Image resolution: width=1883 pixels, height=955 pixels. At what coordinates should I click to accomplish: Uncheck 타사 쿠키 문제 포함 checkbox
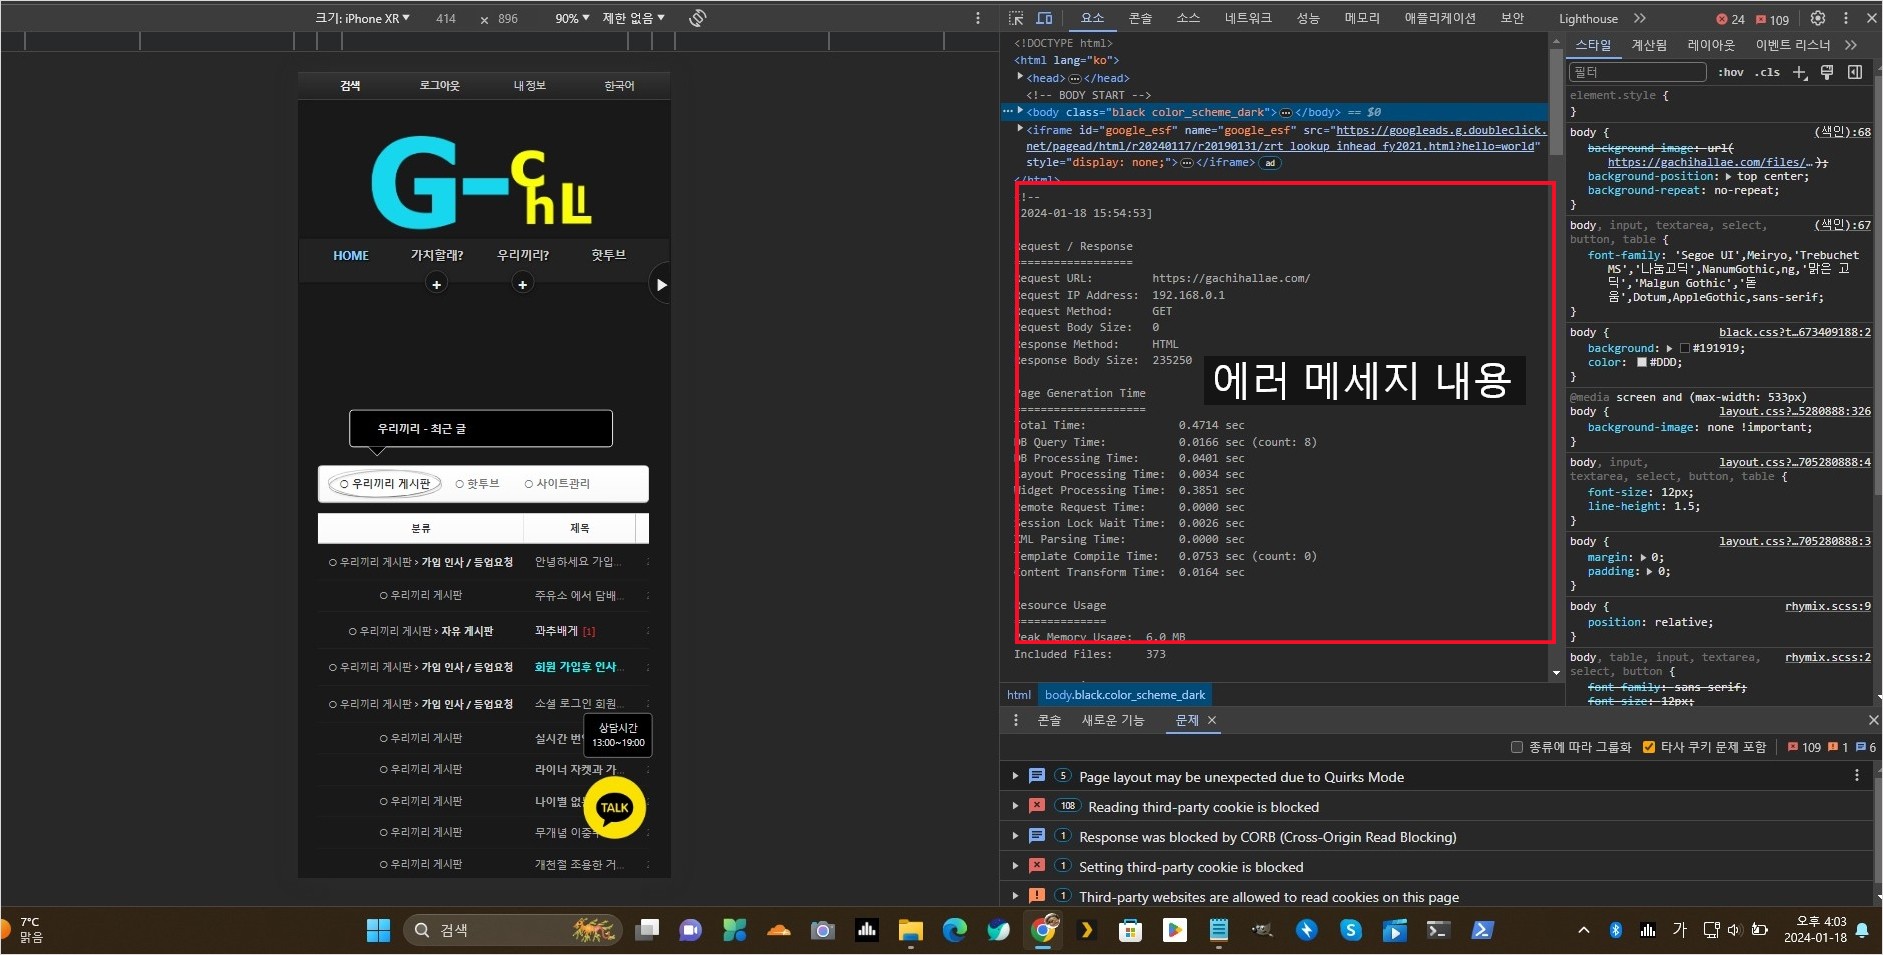1649,747
